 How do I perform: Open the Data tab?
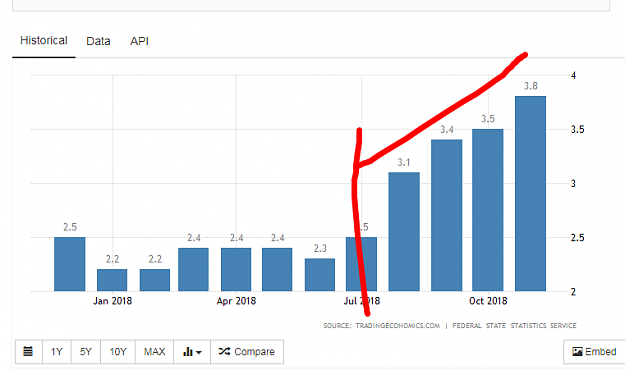(x=98, y=41)
